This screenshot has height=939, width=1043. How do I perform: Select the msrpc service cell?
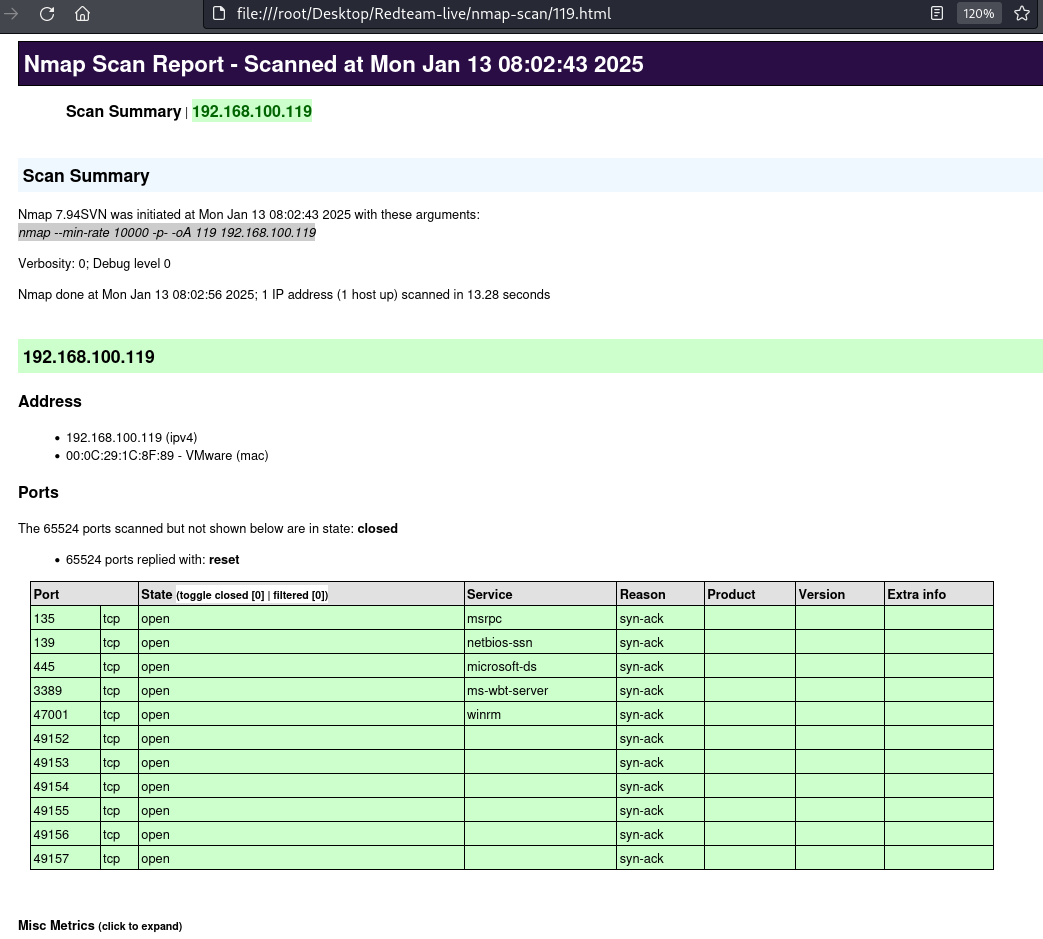coord(484,618)
